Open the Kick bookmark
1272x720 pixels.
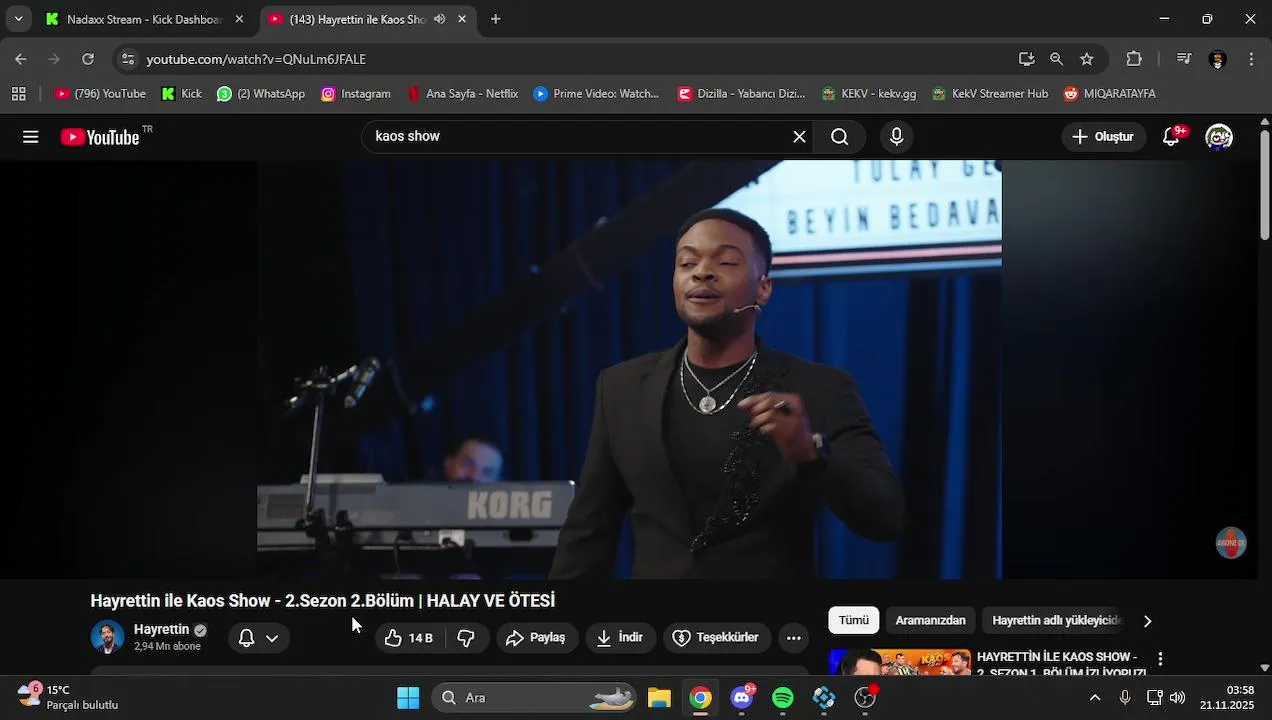click(182, 93)
